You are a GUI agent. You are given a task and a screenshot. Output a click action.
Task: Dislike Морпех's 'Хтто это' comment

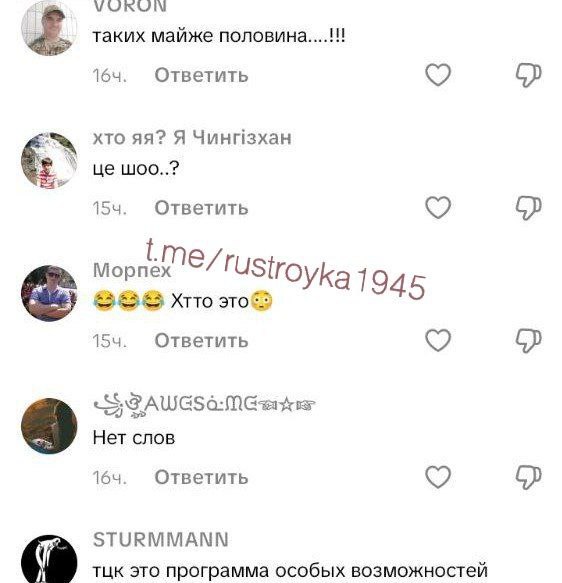[528, 341]
